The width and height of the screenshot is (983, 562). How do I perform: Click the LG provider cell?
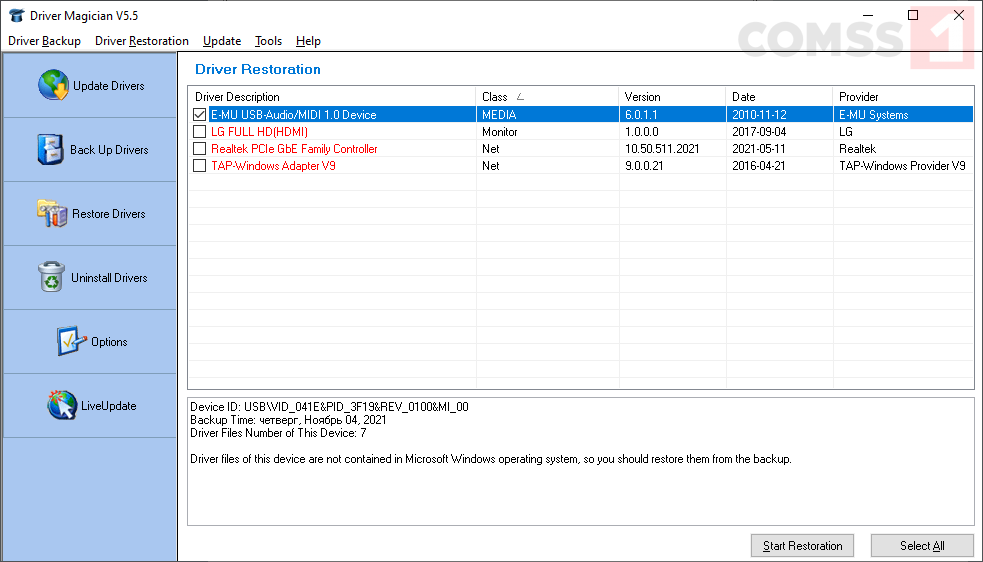[x=846, y=132]
